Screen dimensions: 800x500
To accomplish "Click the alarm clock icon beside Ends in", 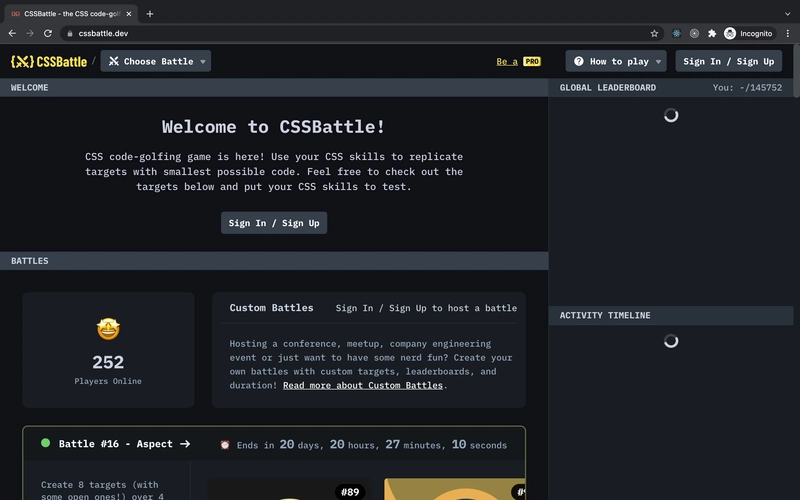I will click(x=224, y=445).
